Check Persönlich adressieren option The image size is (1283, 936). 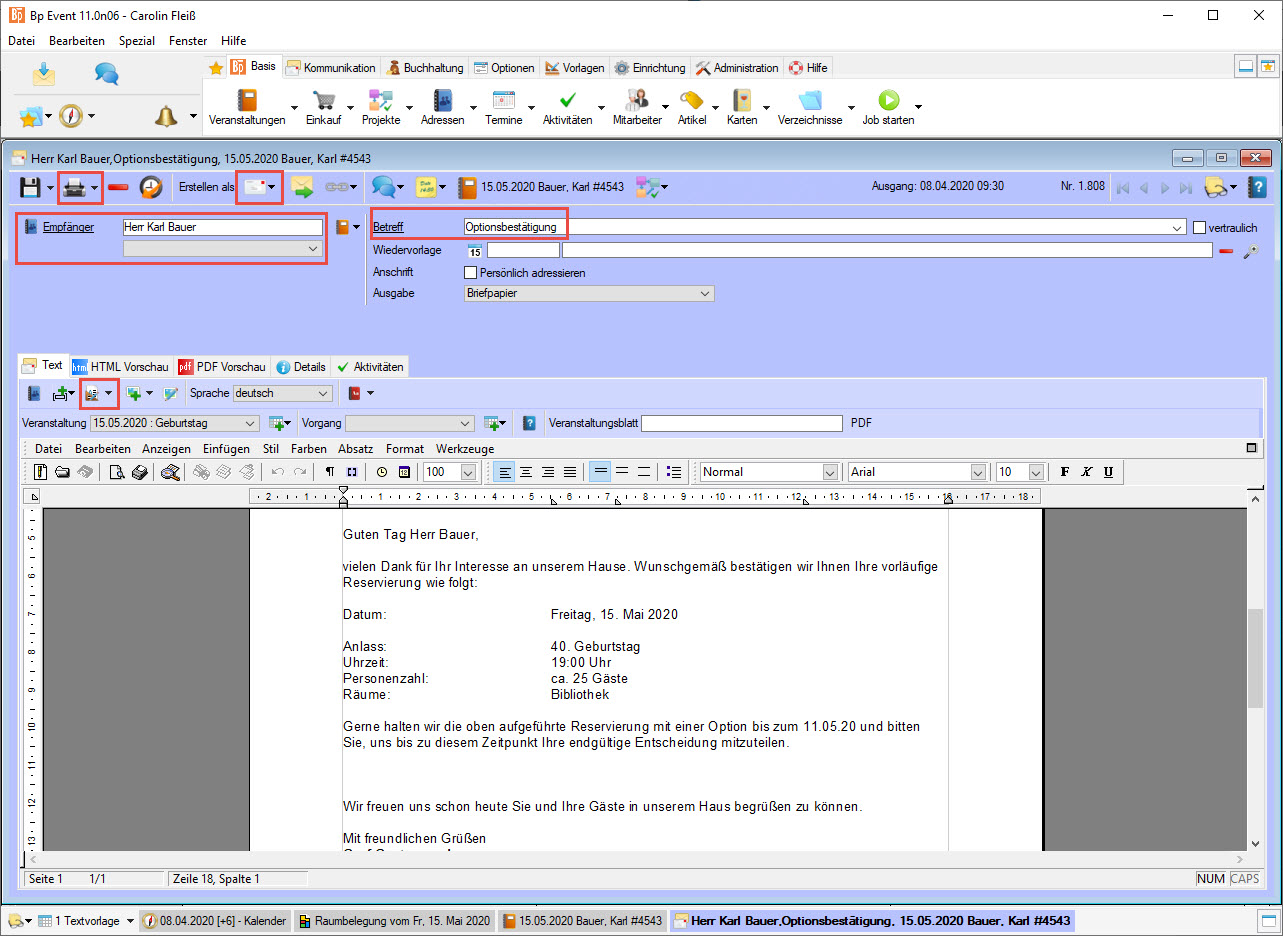coord(471,273)
